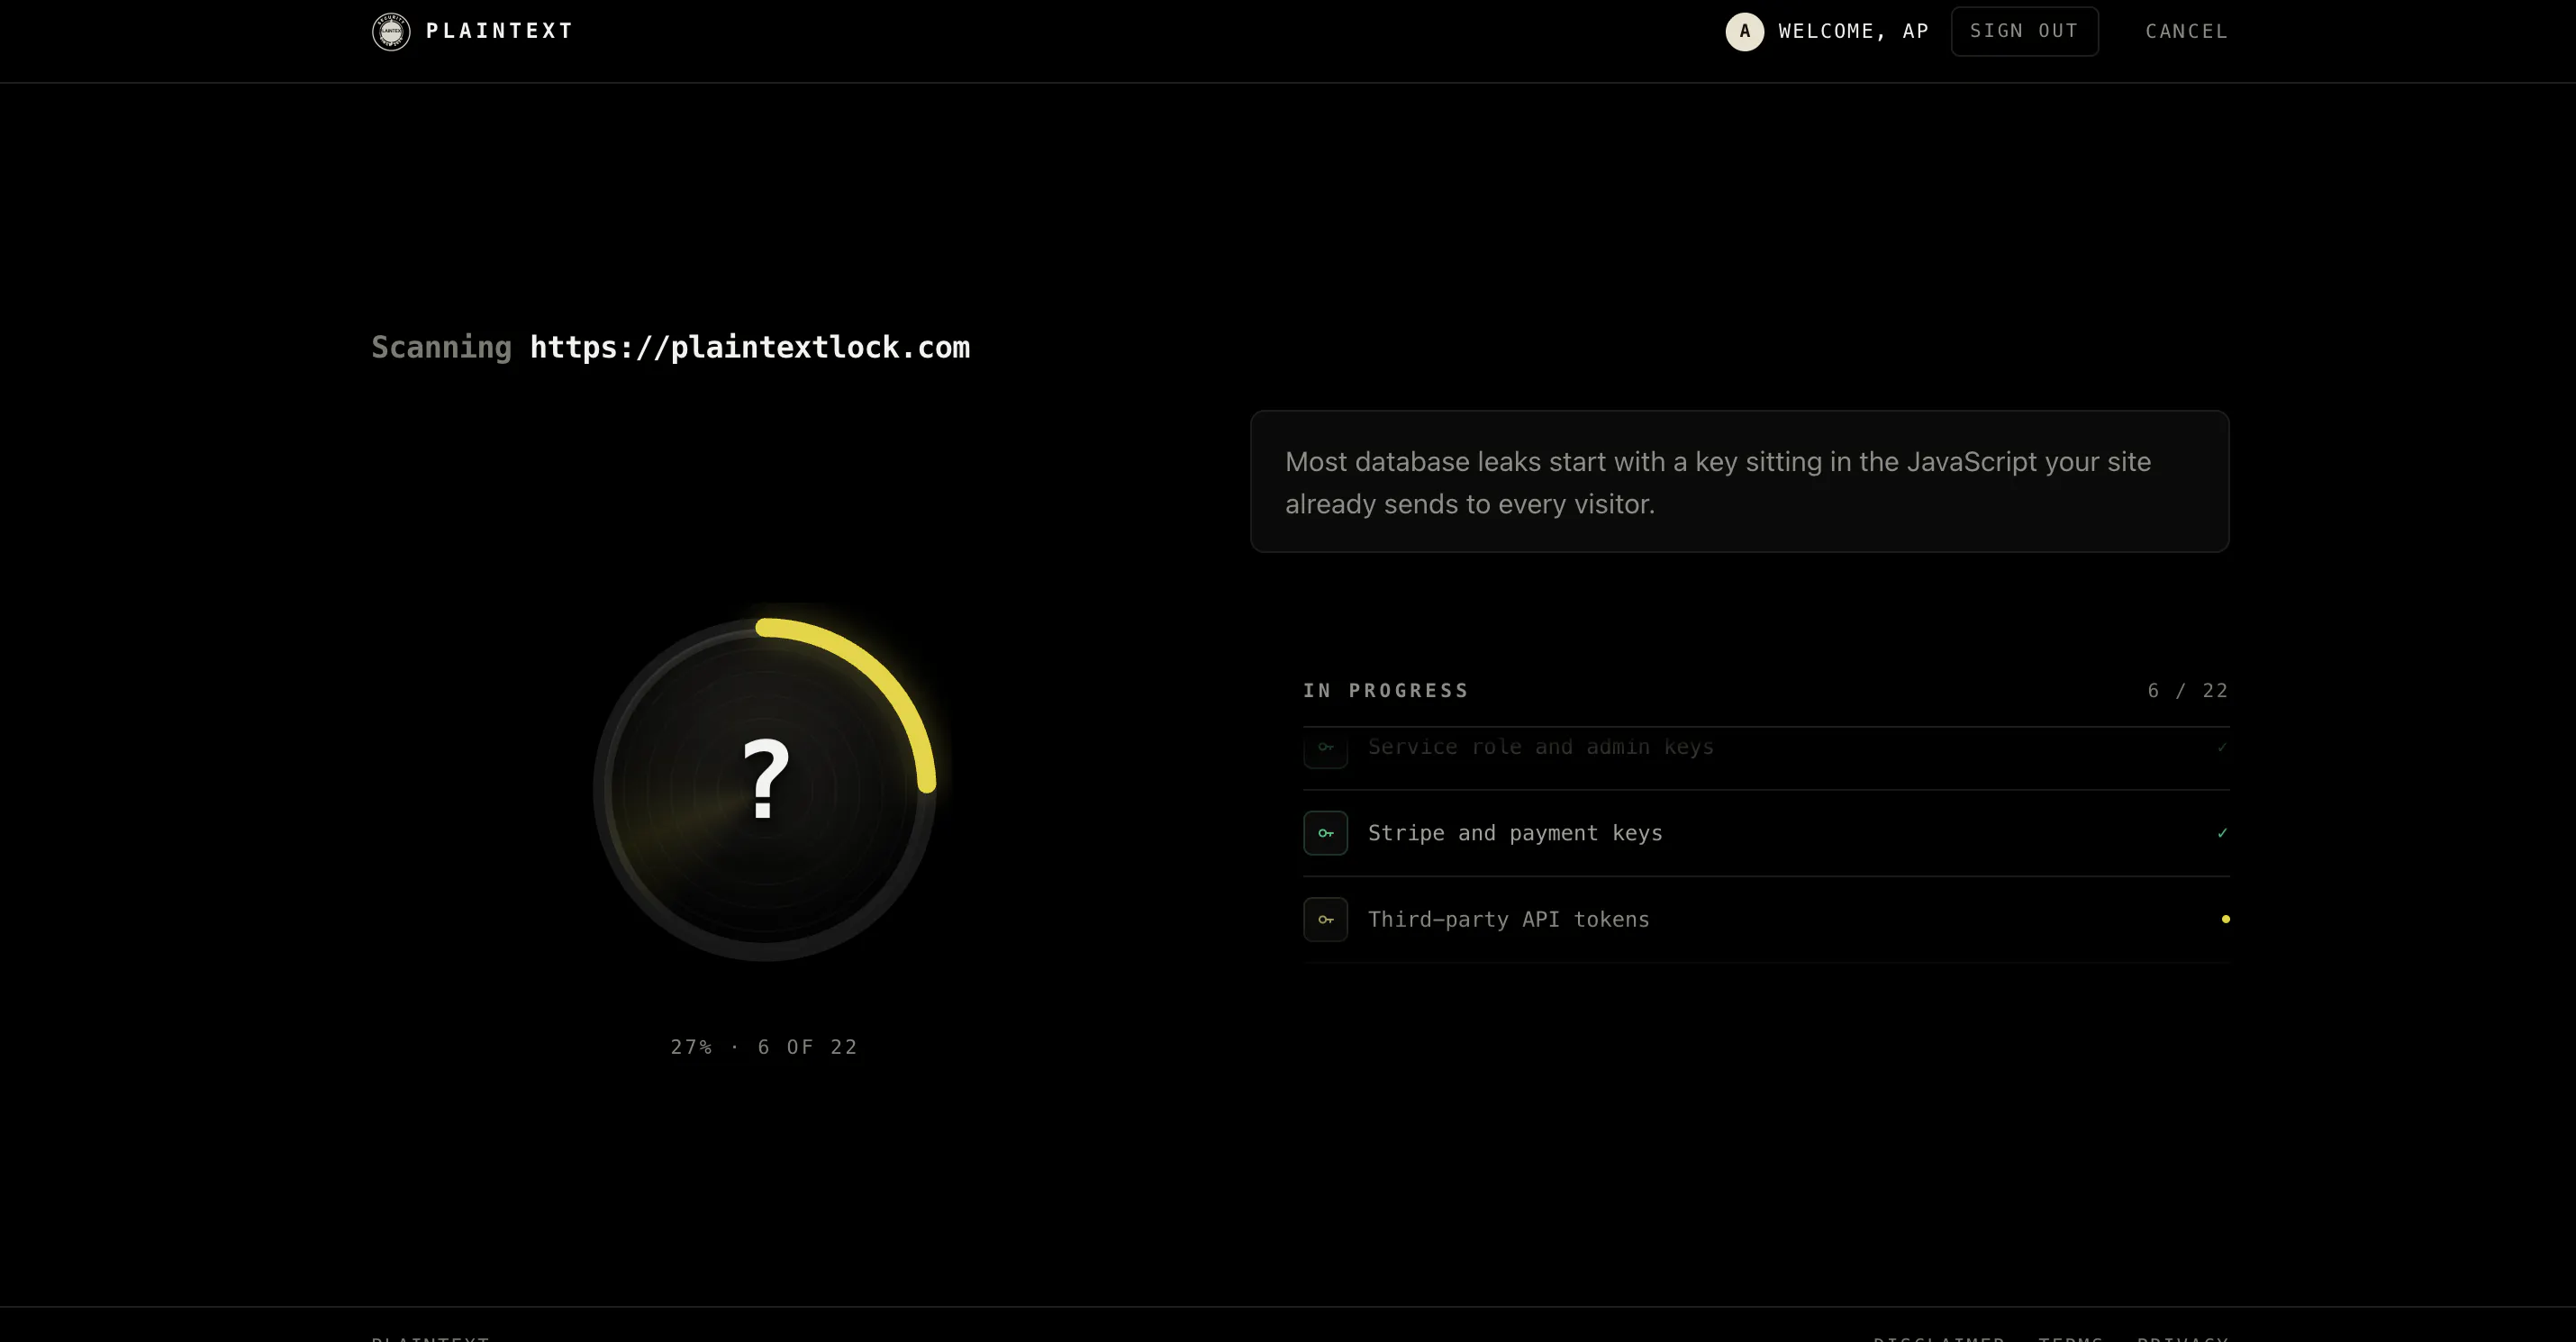Click key icon beside Third-party API tokens
This screenshot has height=1342, width=2576.
[1325, 919]
